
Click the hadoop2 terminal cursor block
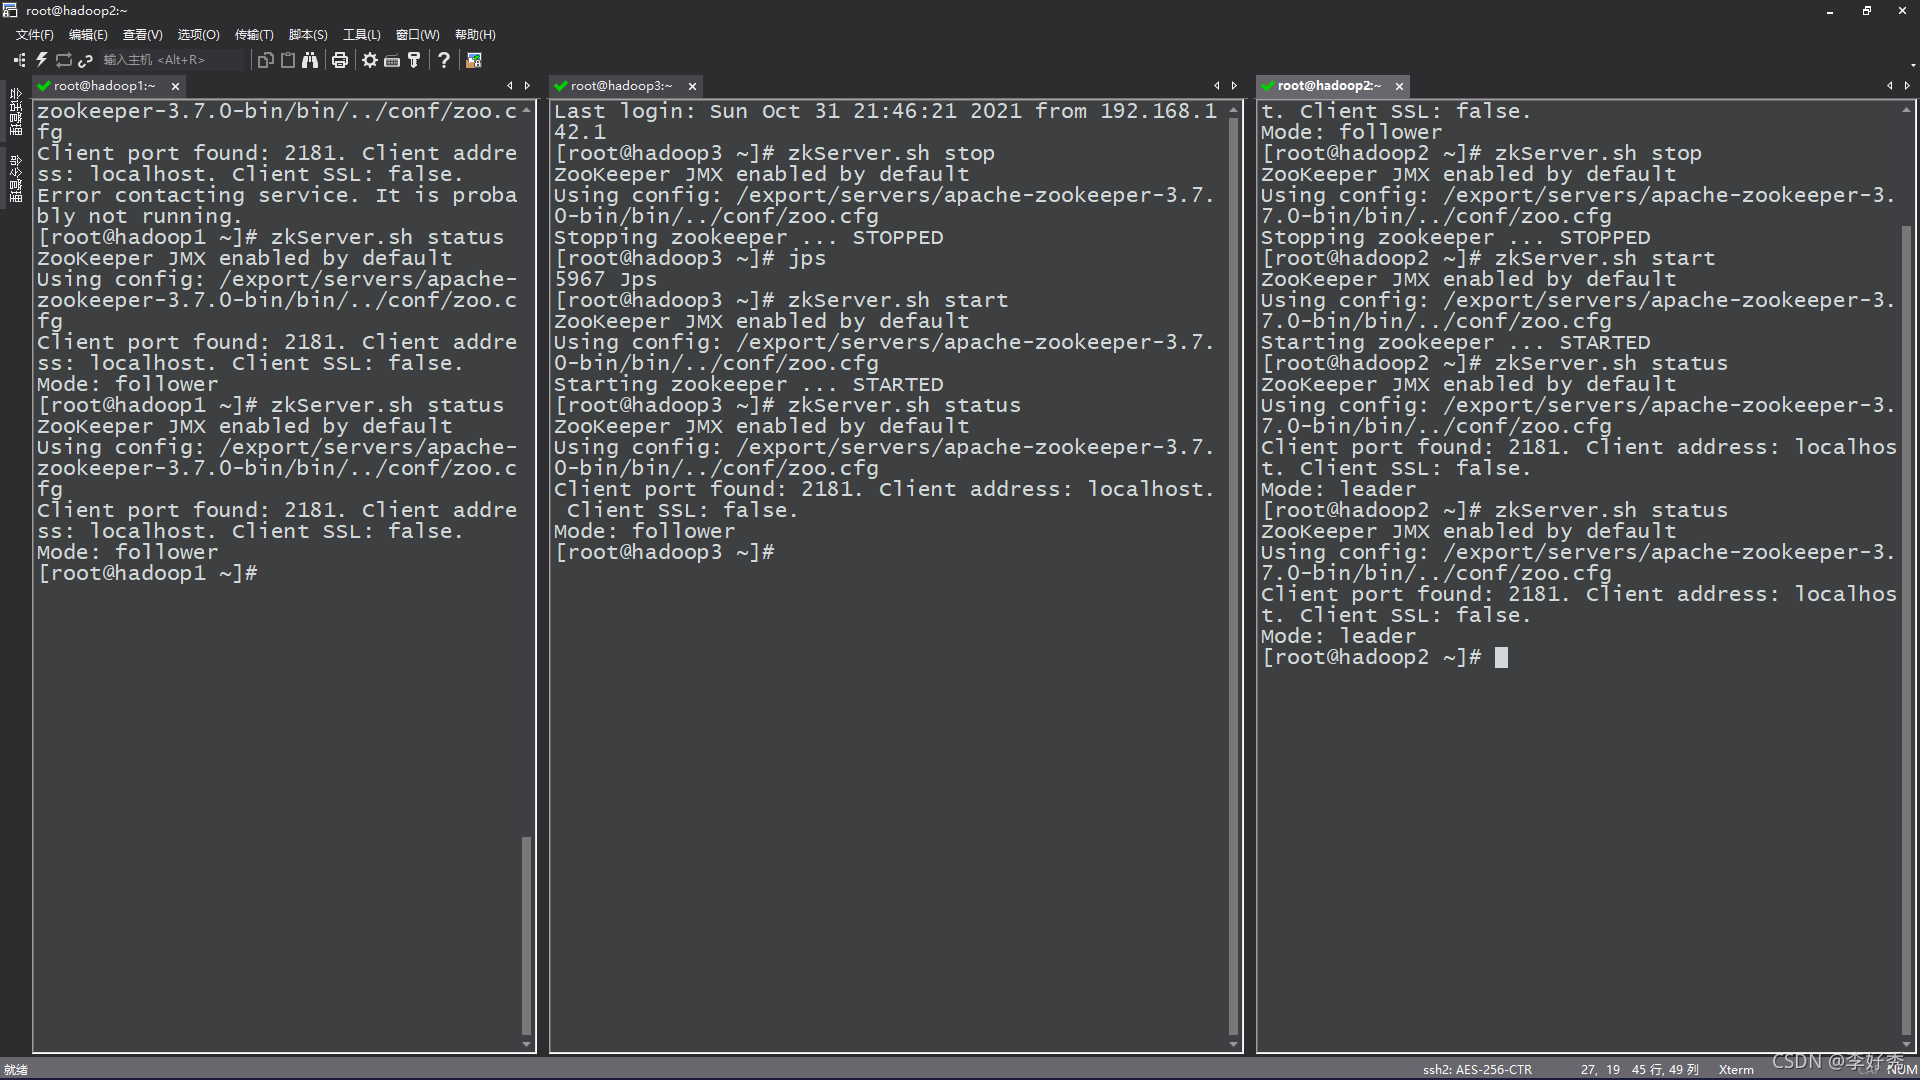tap(1501, 657)
